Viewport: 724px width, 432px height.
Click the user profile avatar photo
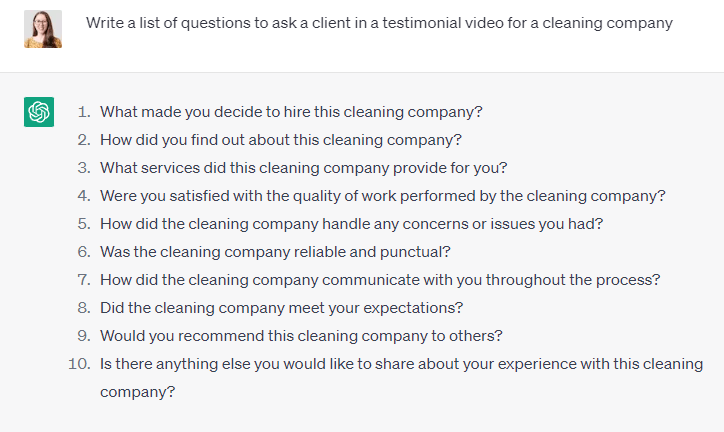[x=43, y=29]
